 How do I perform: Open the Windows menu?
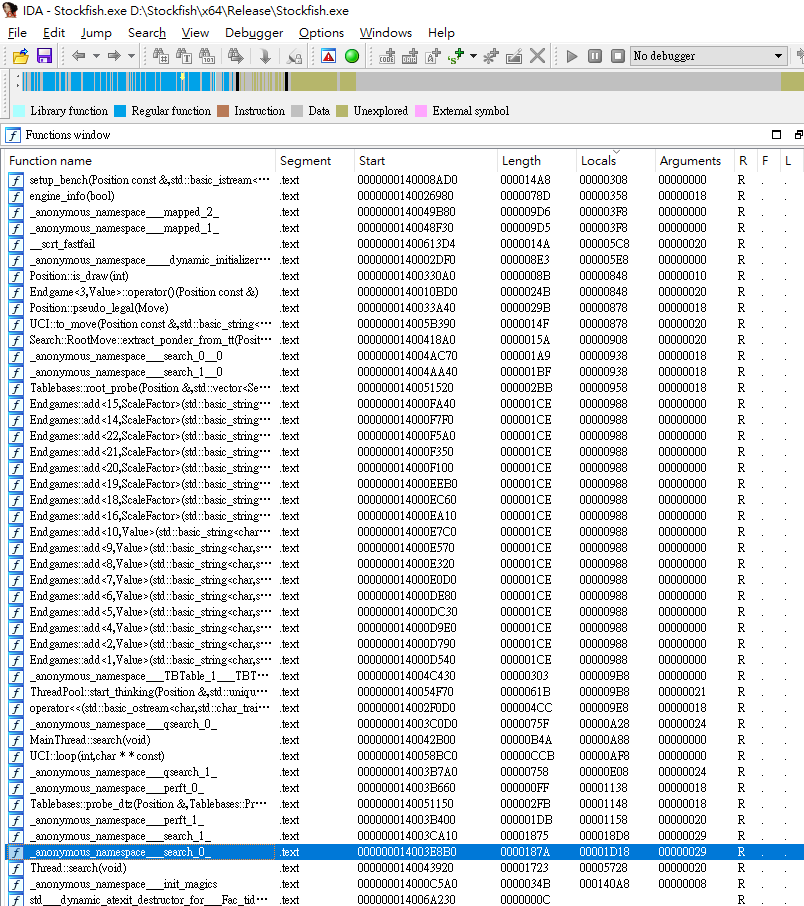[x=386, y=33]
